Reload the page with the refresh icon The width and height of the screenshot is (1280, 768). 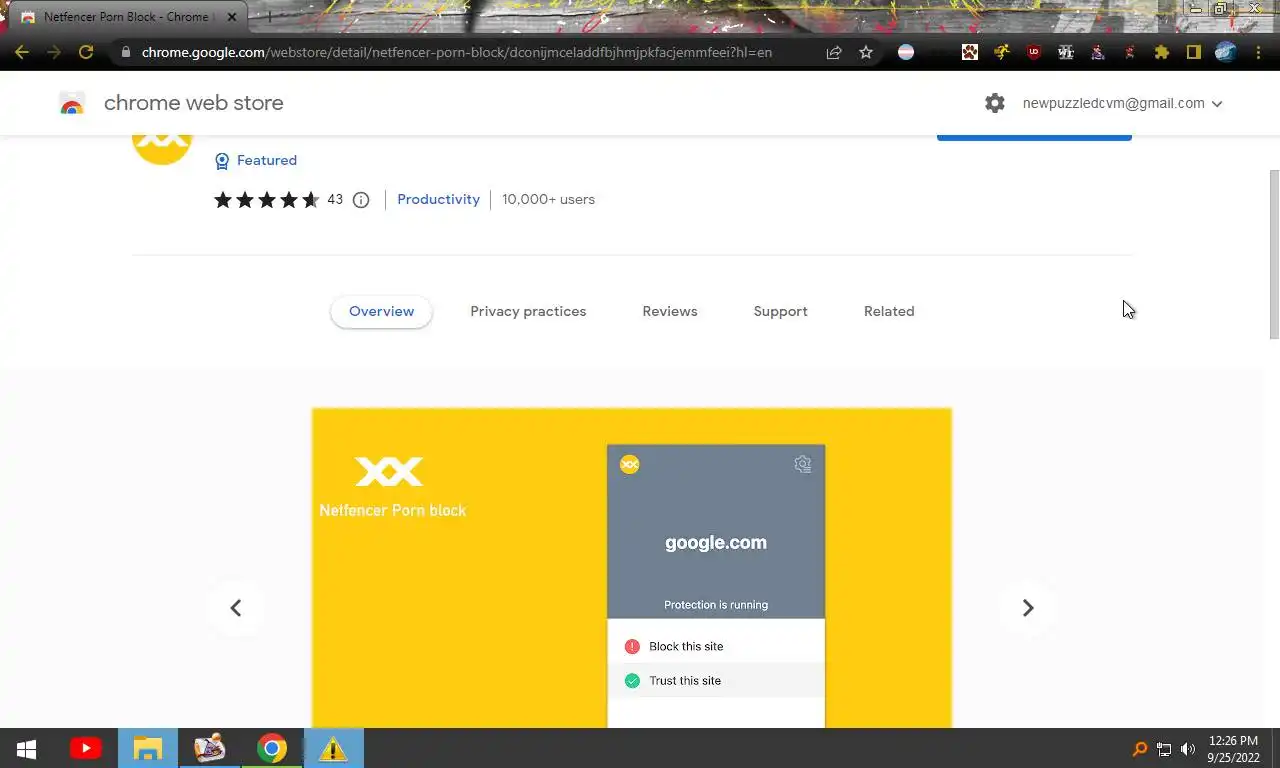[86, 52]
